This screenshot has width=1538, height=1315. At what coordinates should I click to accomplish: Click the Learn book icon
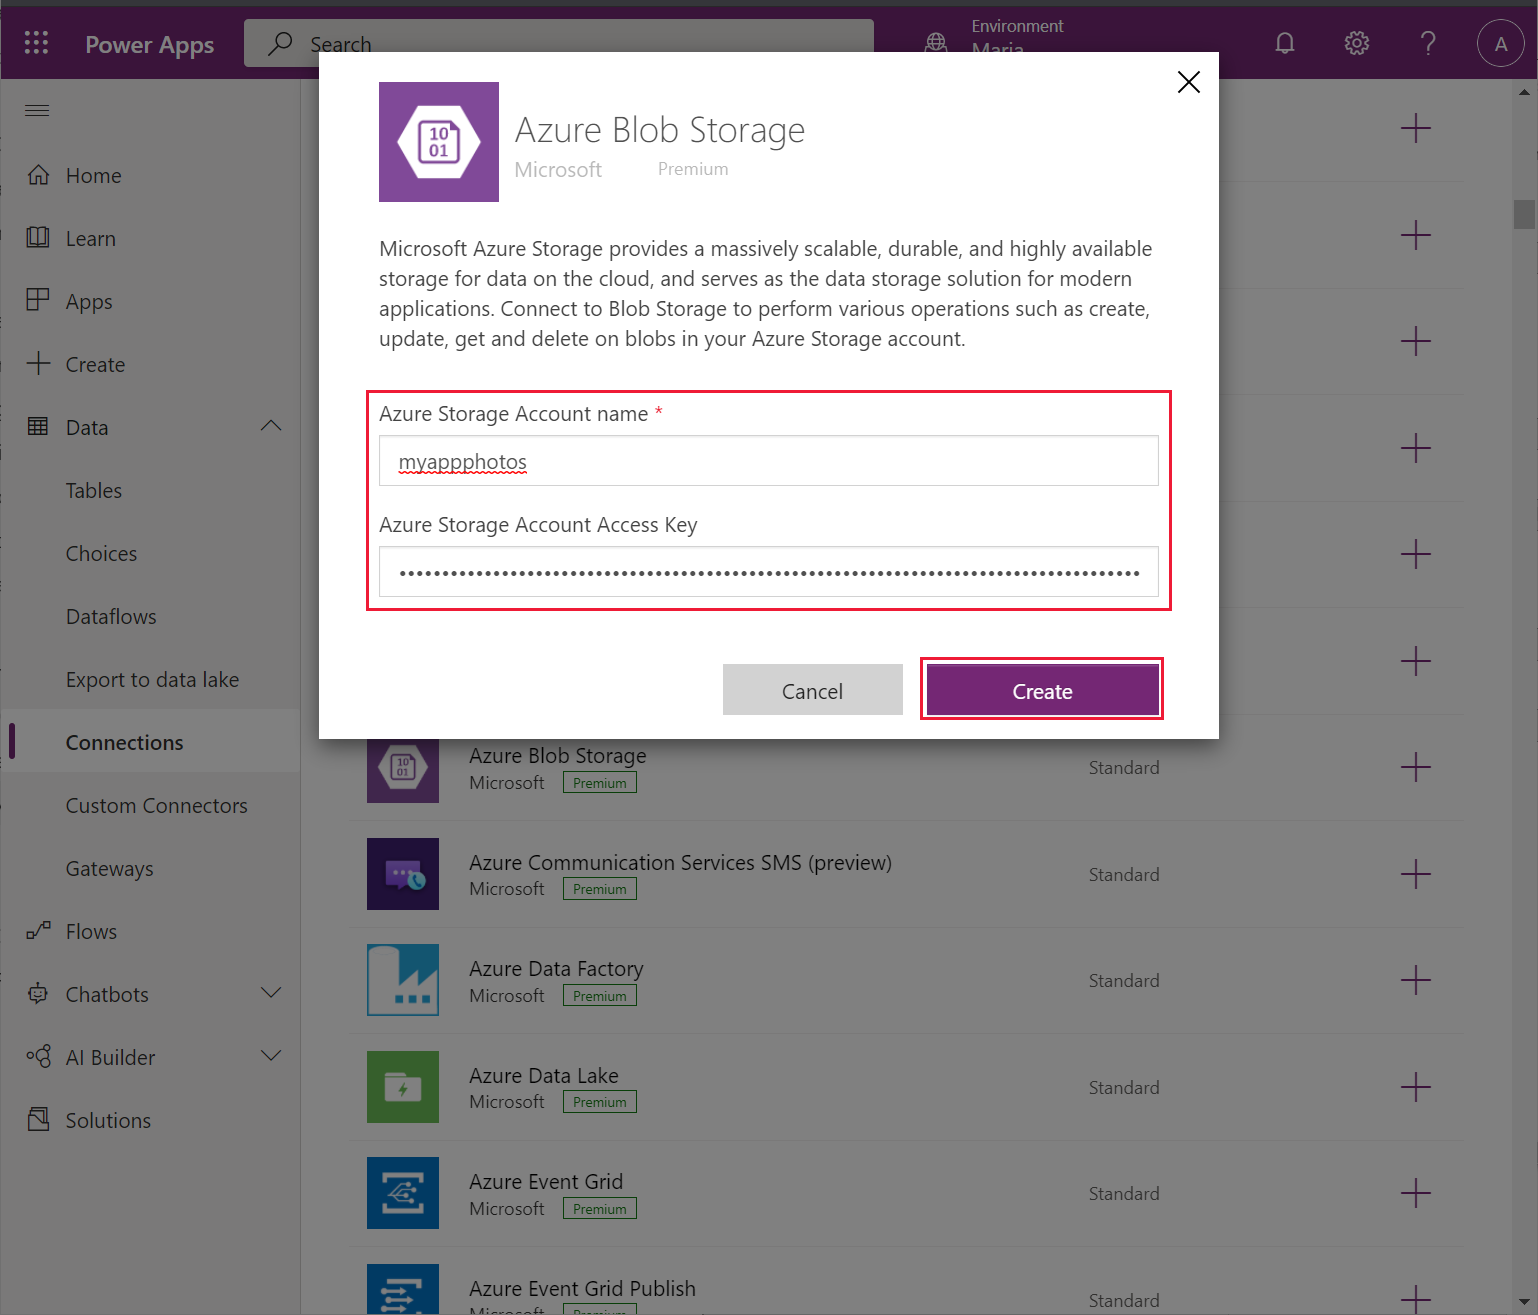pos(38,238)
